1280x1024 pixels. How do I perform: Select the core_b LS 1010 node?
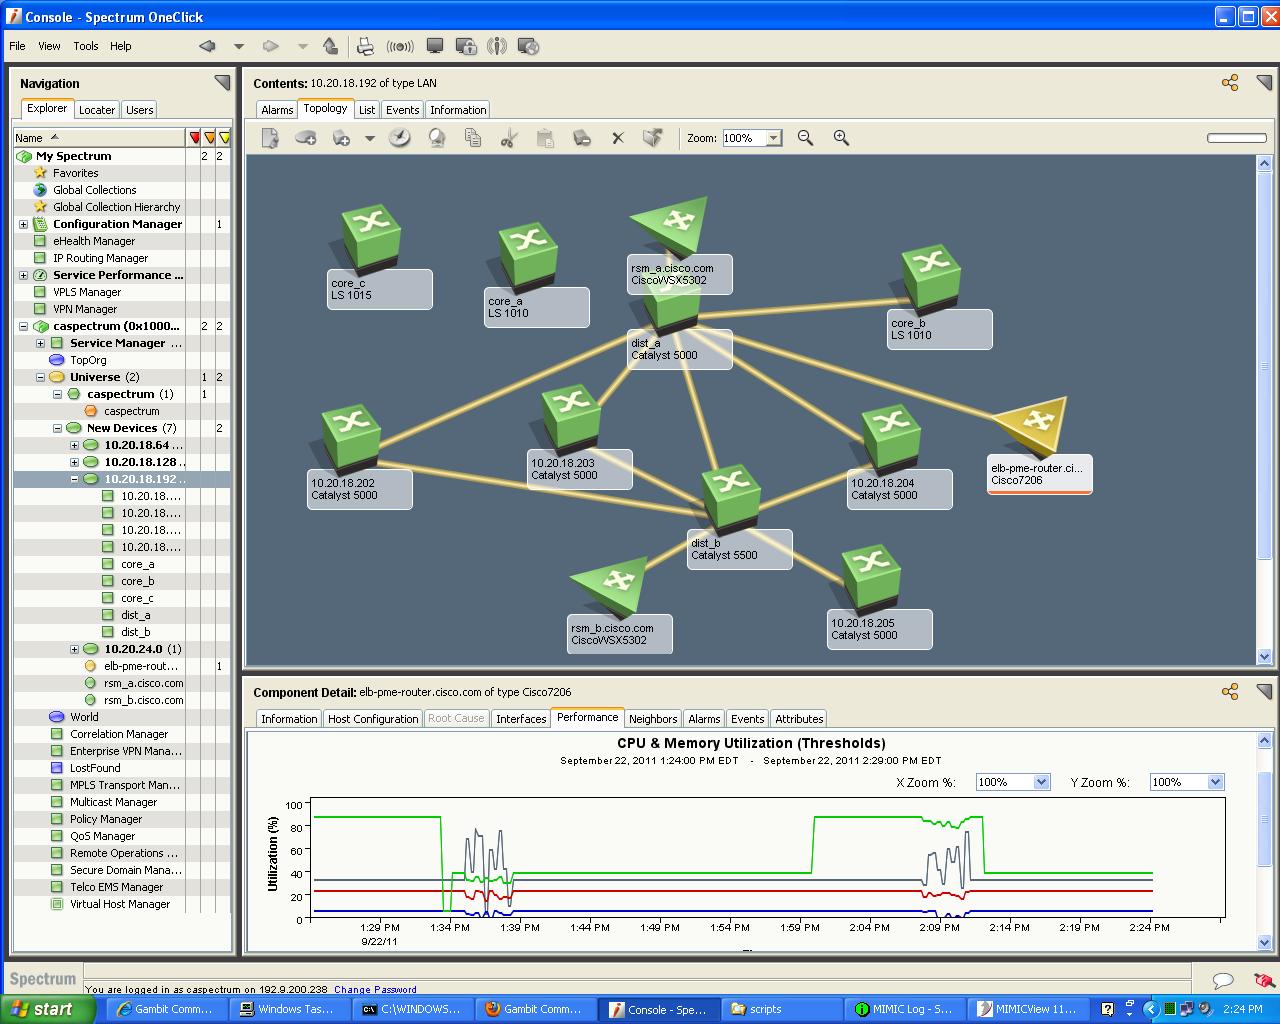(931, 277)
